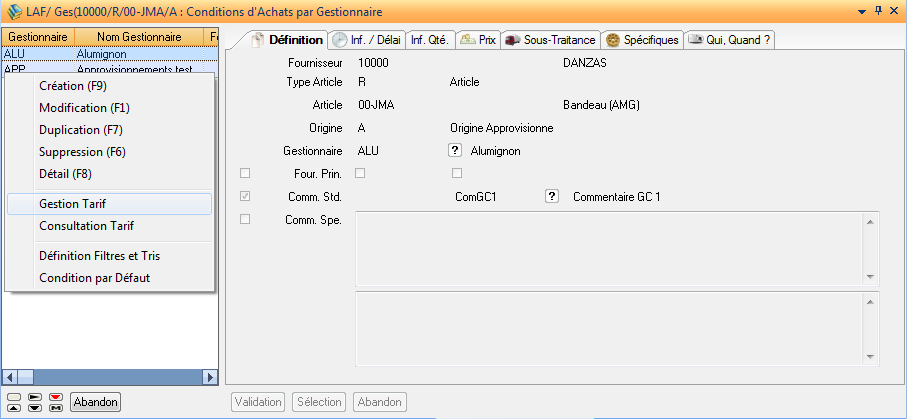Click the LAF application icon in title bar
This screenshot has width=907, height=419.
[x=13, y=11]
